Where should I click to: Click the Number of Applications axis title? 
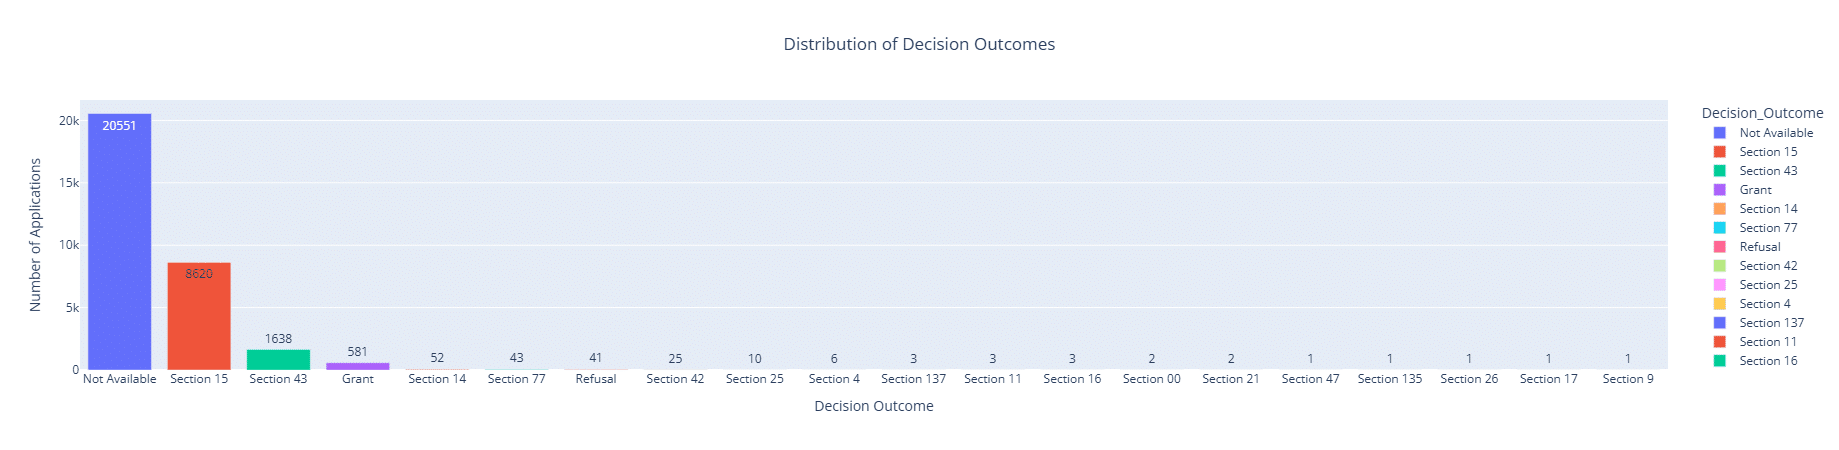[x=36, y=235]
